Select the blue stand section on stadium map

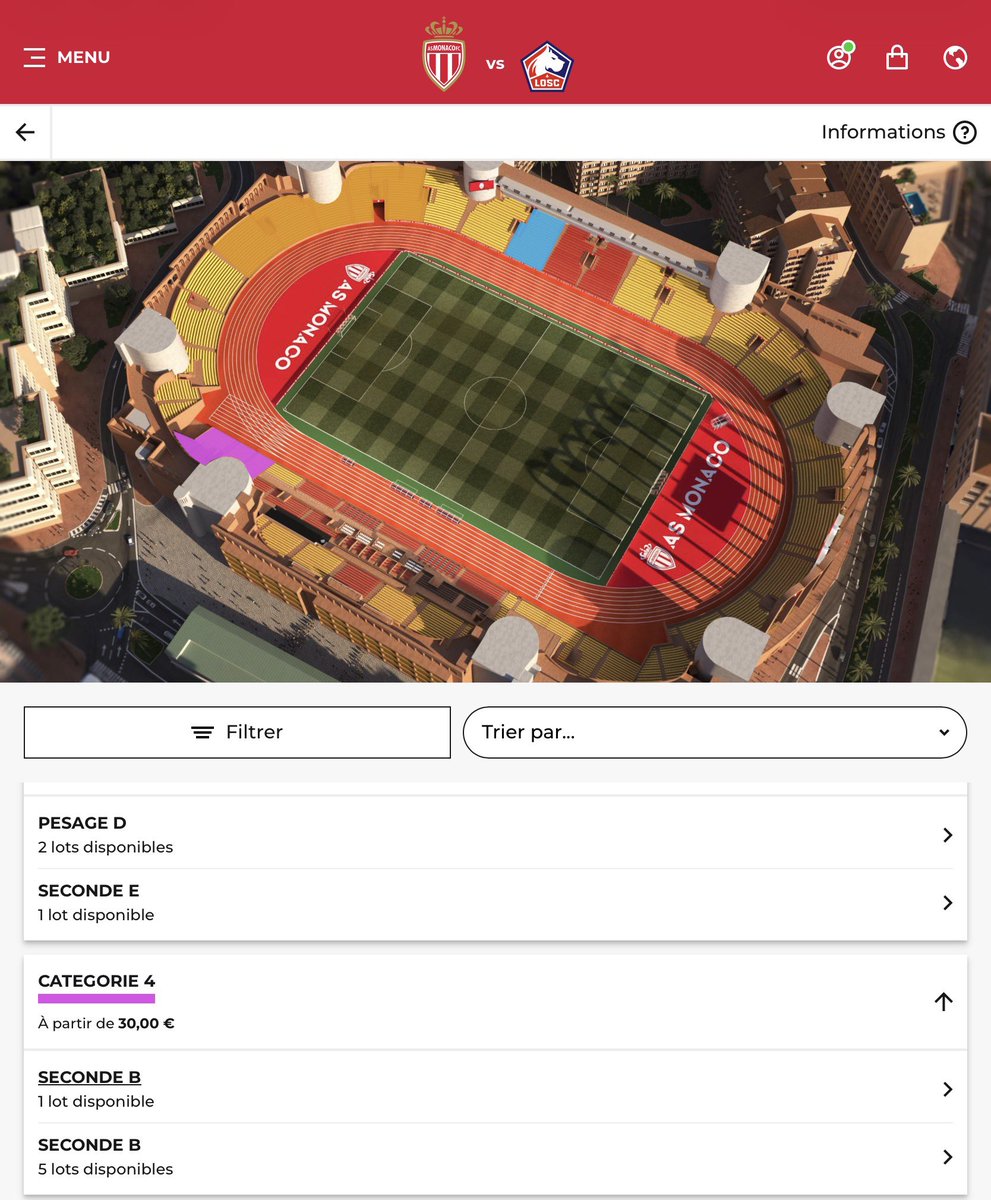pos(536,238)
